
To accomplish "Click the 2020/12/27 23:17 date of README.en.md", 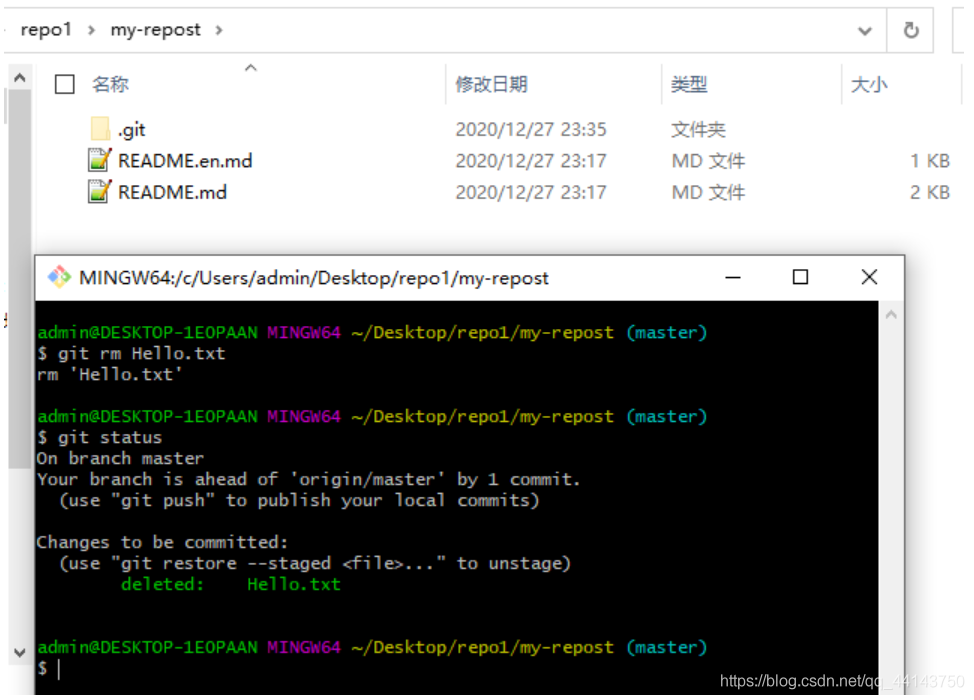I will pos(530,161).
